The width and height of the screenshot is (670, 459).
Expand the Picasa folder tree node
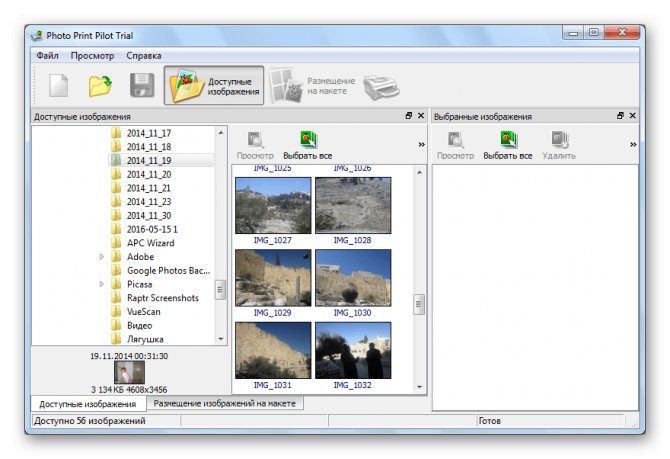[102, 284]
